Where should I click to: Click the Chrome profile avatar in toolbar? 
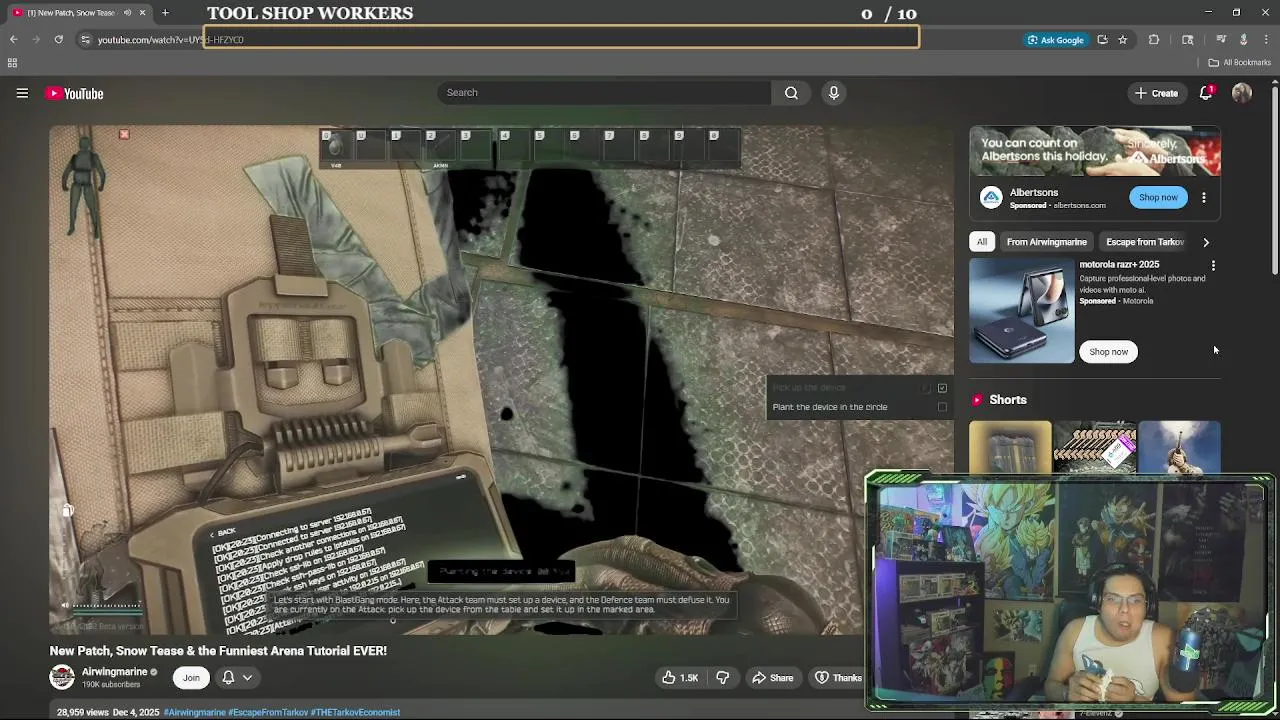[x=1243, y=40]
